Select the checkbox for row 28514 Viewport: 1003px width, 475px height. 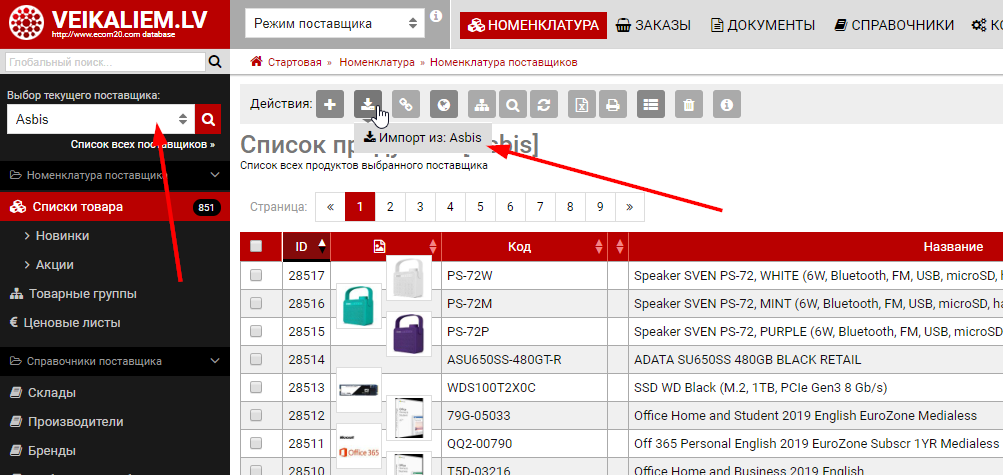pos(256,359)
